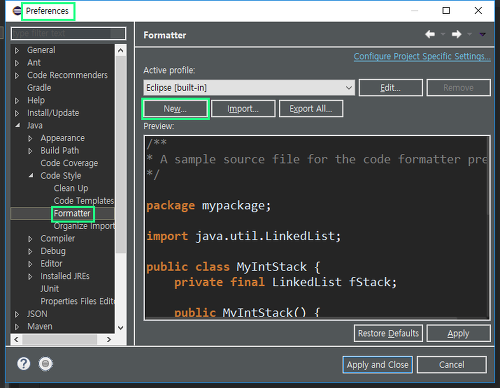This screenshot has width=500, height=388.
Task: Click the back navigation arrow icon
Action: (430, 34)
